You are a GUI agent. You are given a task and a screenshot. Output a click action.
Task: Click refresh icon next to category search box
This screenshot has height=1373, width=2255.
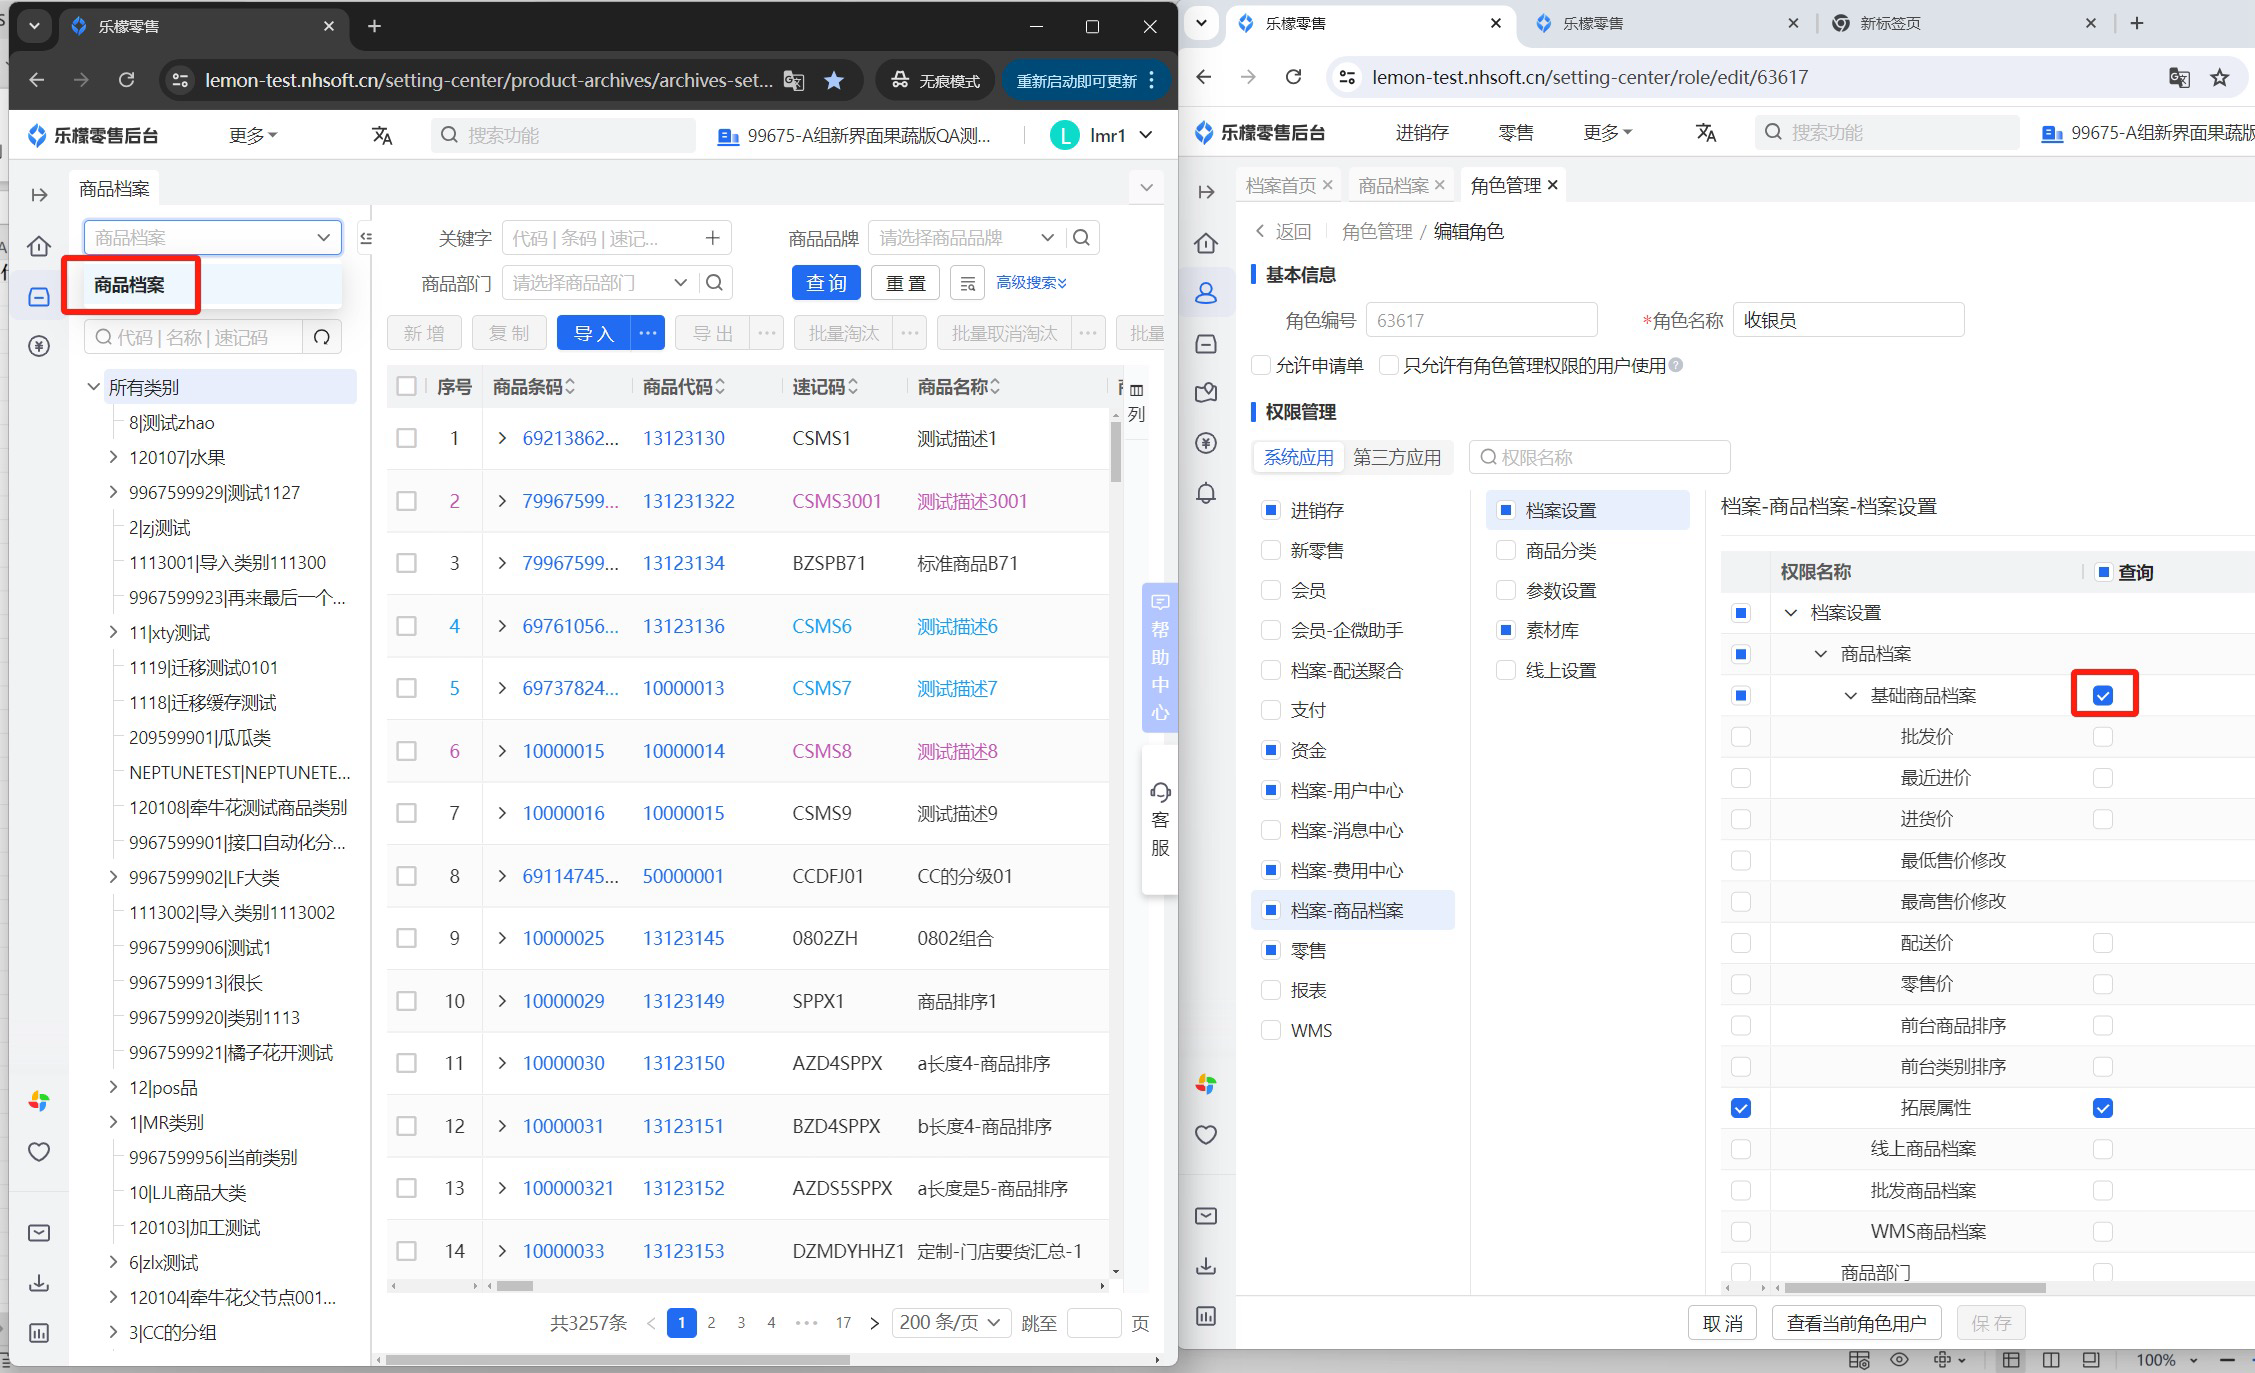tap(322, 338)
